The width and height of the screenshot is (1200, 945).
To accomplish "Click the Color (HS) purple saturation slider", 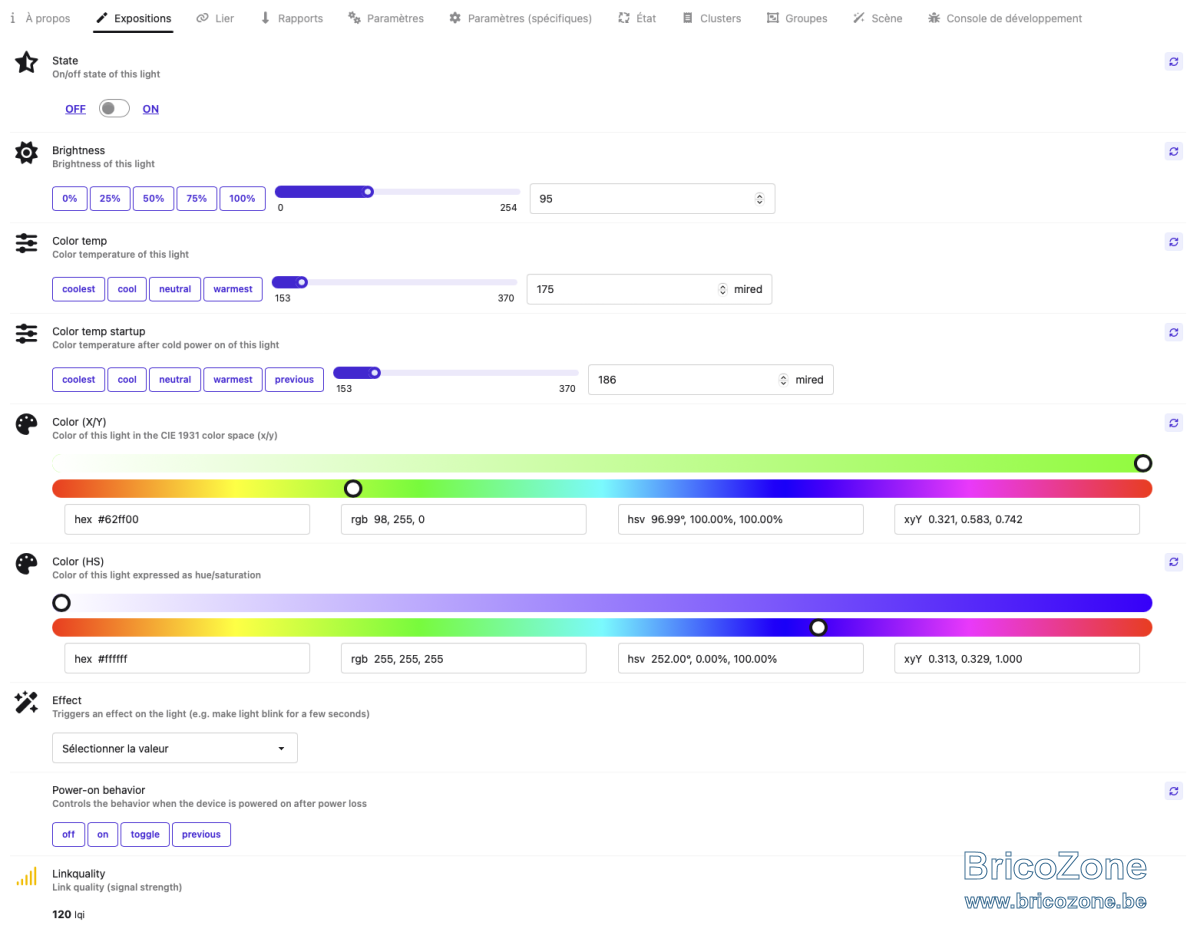I will point(602,603).
